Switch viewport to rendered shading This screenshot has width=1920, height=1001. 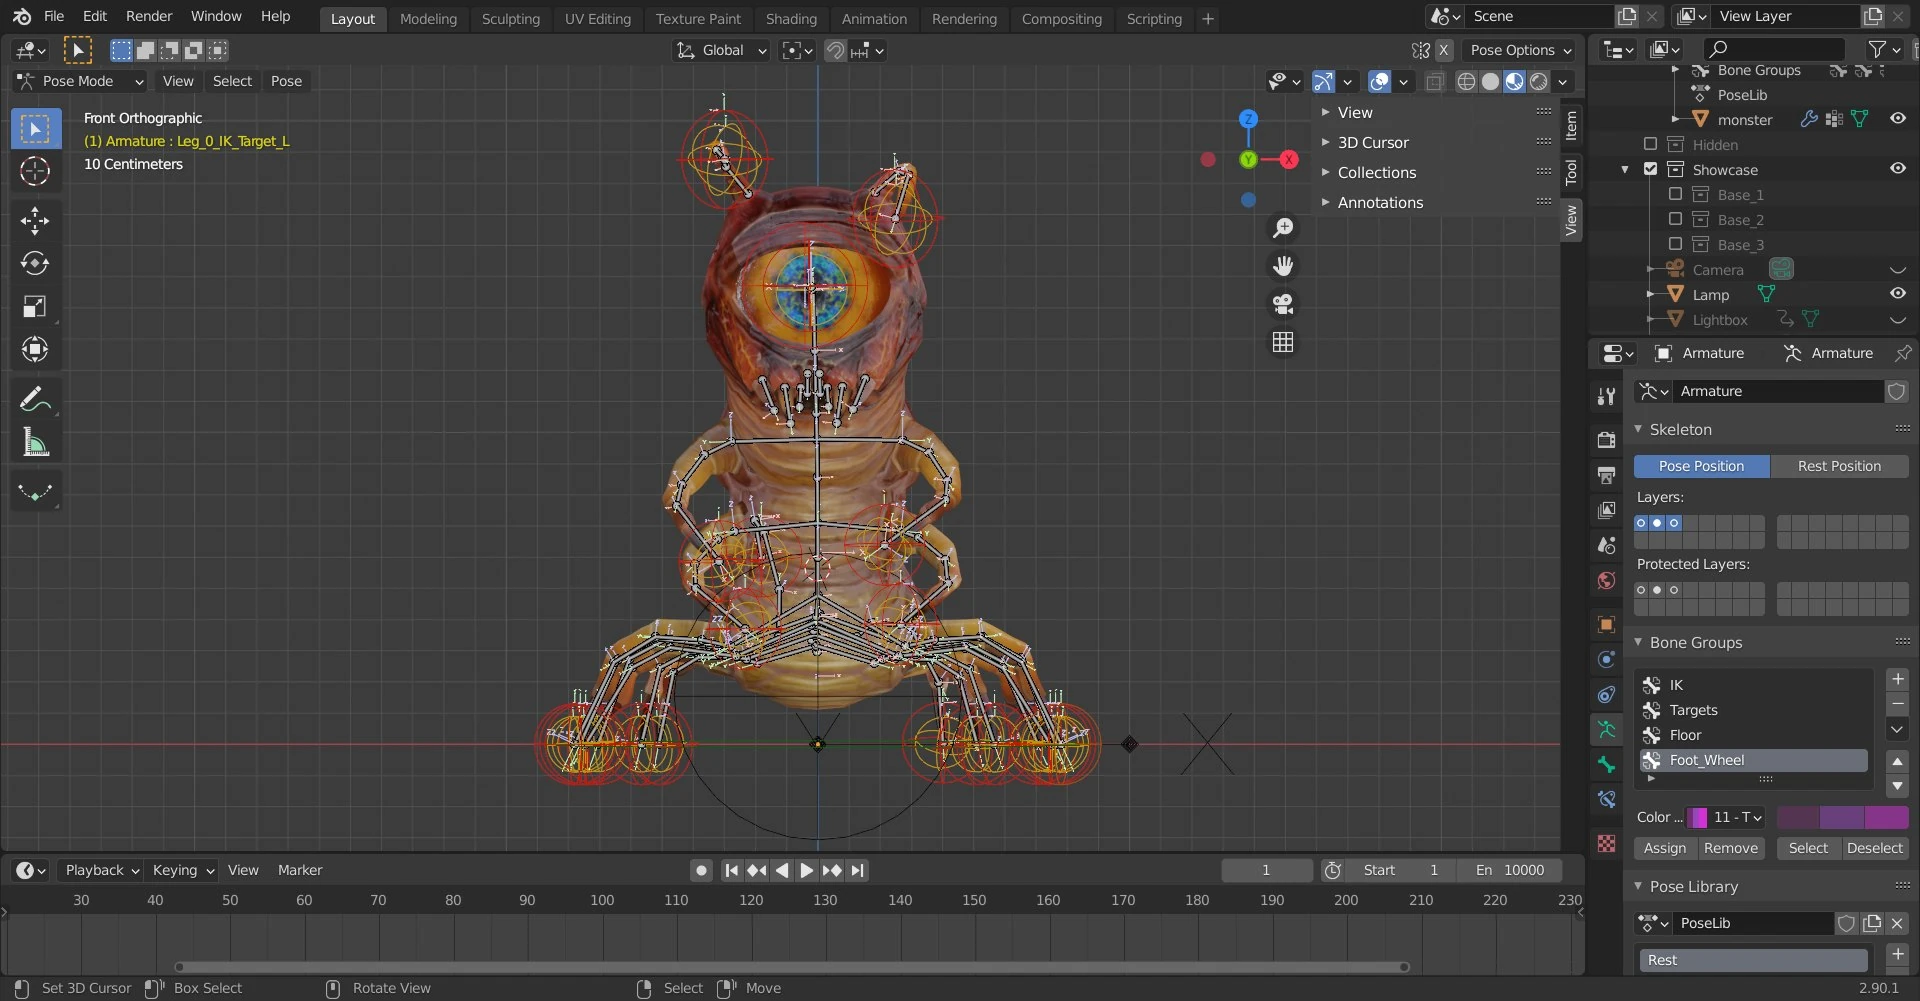tap(1537, 82)
